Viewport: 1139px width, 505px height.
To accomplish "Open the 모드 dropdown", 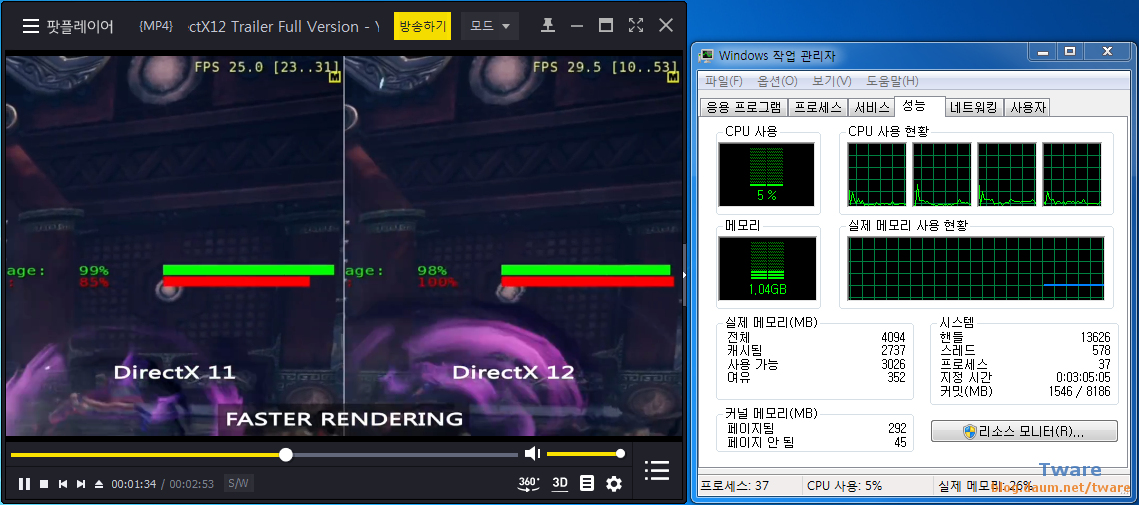I will [x=490, y=26].
